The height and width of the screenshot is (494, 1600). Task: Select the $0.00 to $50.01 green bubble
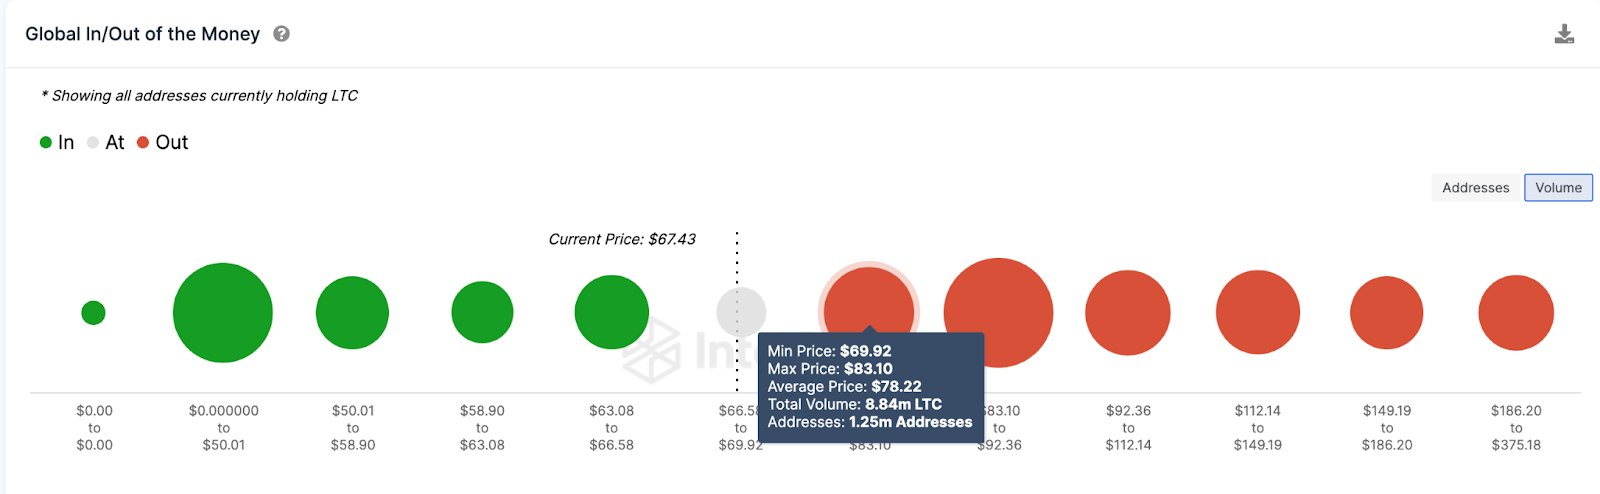tap(223, 313)
